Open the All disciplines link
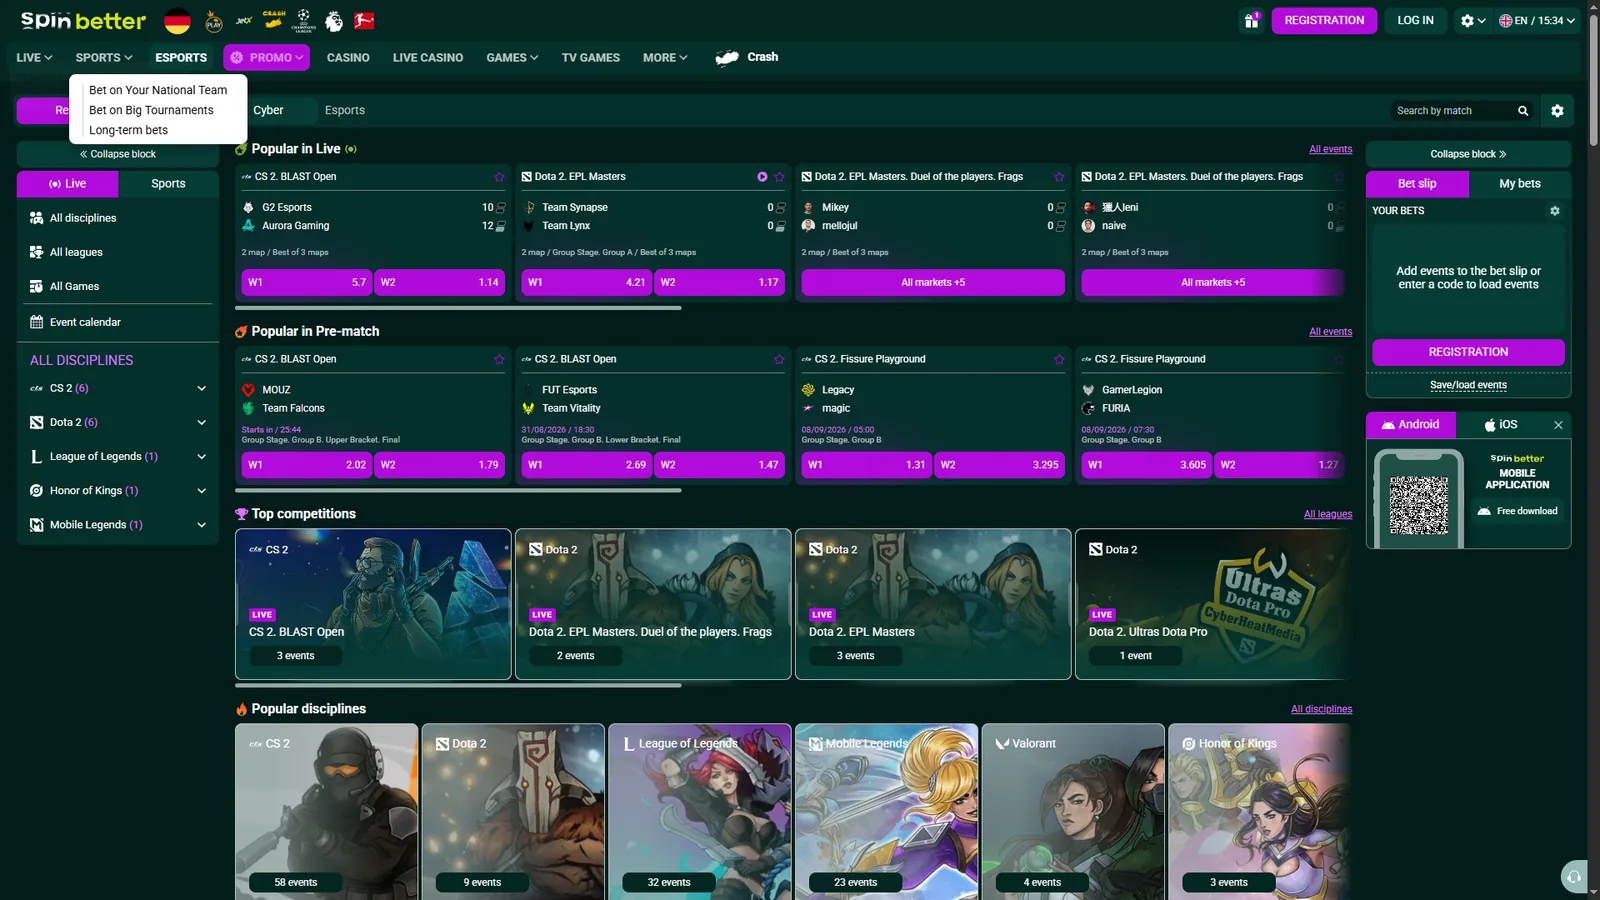The height and width of the screenshot is (900, 1600). point(1321,709)
